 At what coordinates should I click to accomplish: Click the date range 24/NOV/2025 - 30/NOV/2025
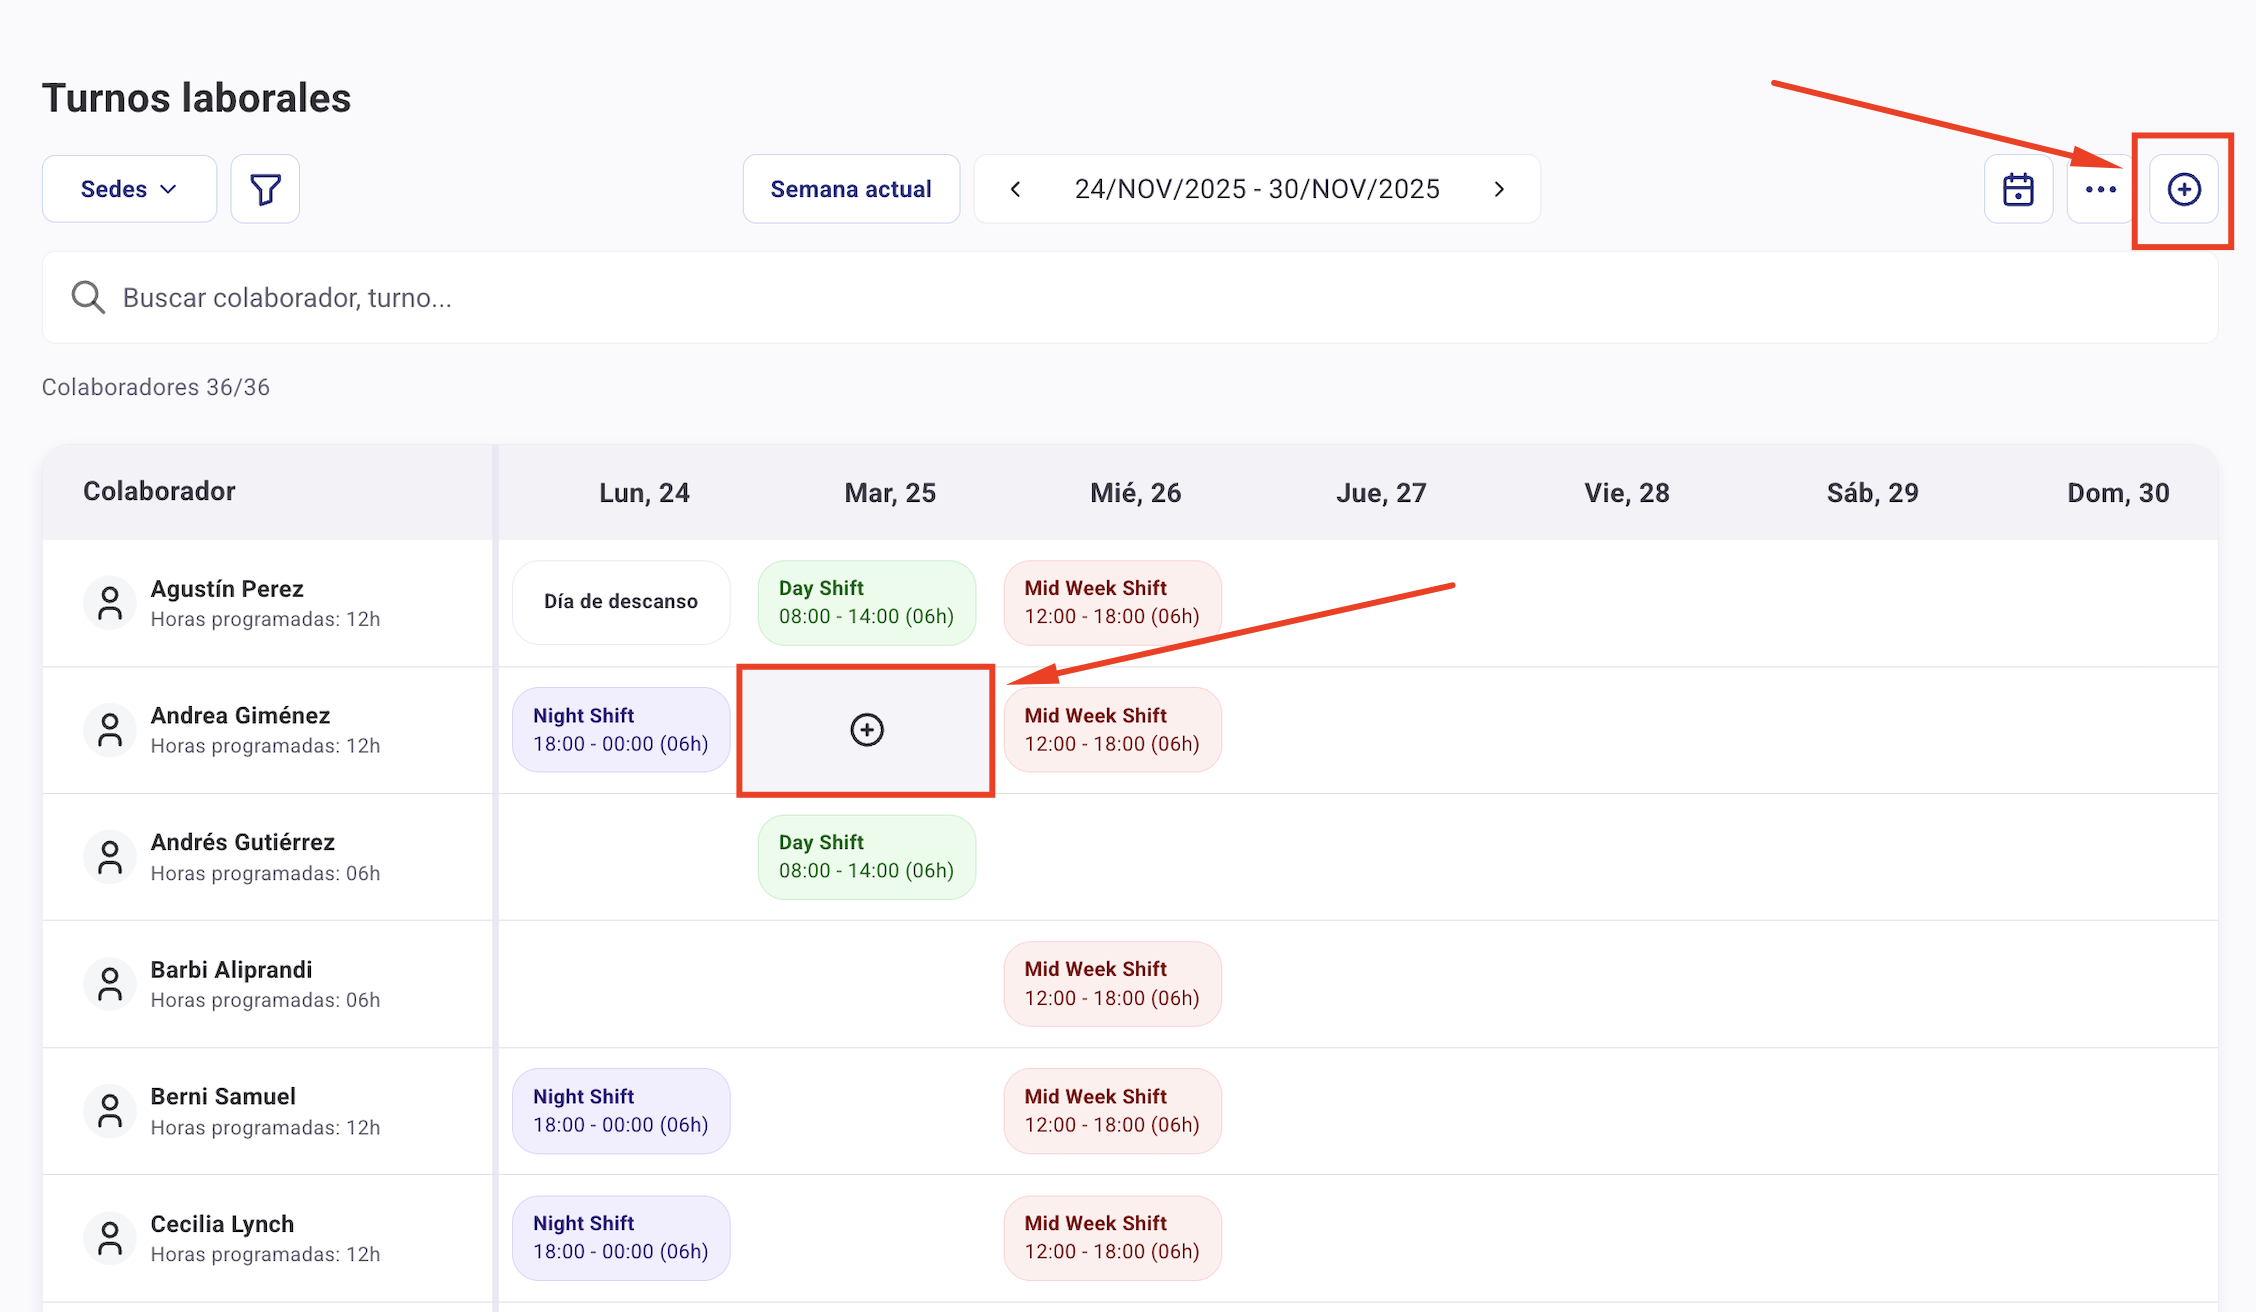tap(1257, 189)
